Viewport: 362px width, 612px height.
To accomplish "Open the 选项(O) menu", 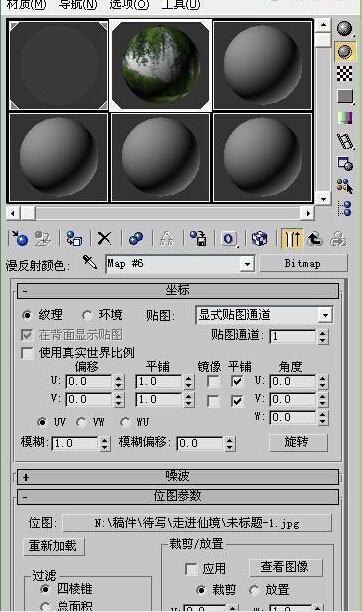I will tap(129, 5).
